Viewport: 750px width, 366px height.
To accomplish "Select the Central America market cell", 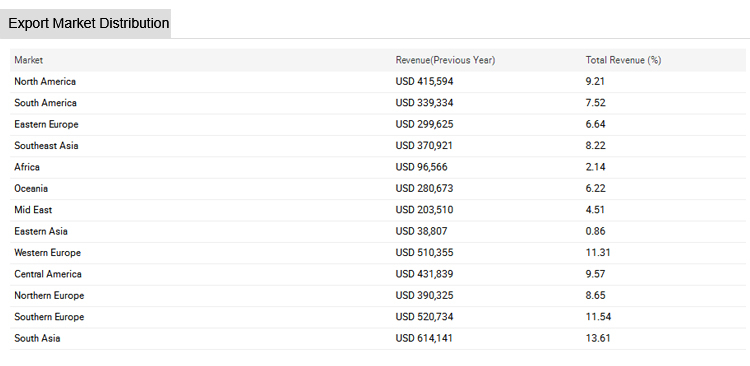I will point(48,274).
